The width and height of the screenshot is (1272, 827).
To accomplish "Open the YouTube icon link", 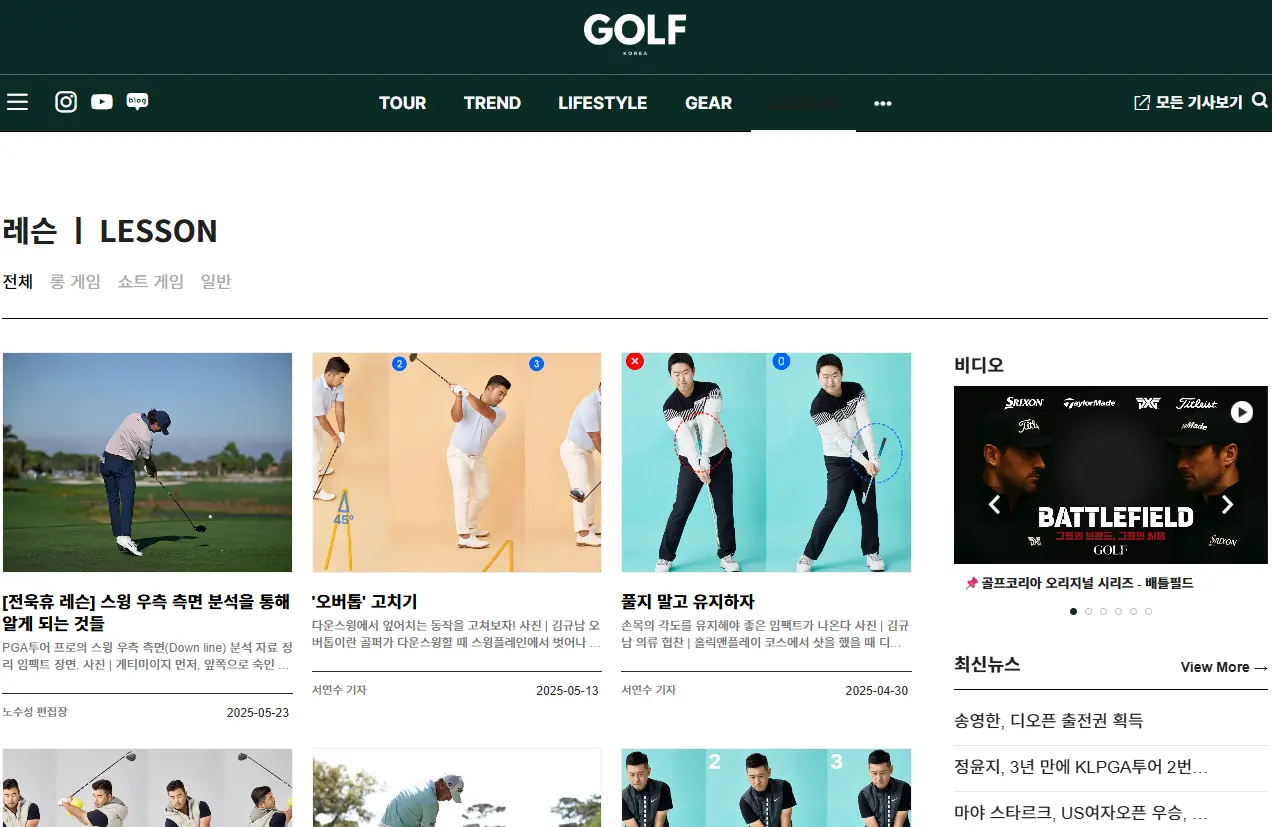I will pos(102,102).
